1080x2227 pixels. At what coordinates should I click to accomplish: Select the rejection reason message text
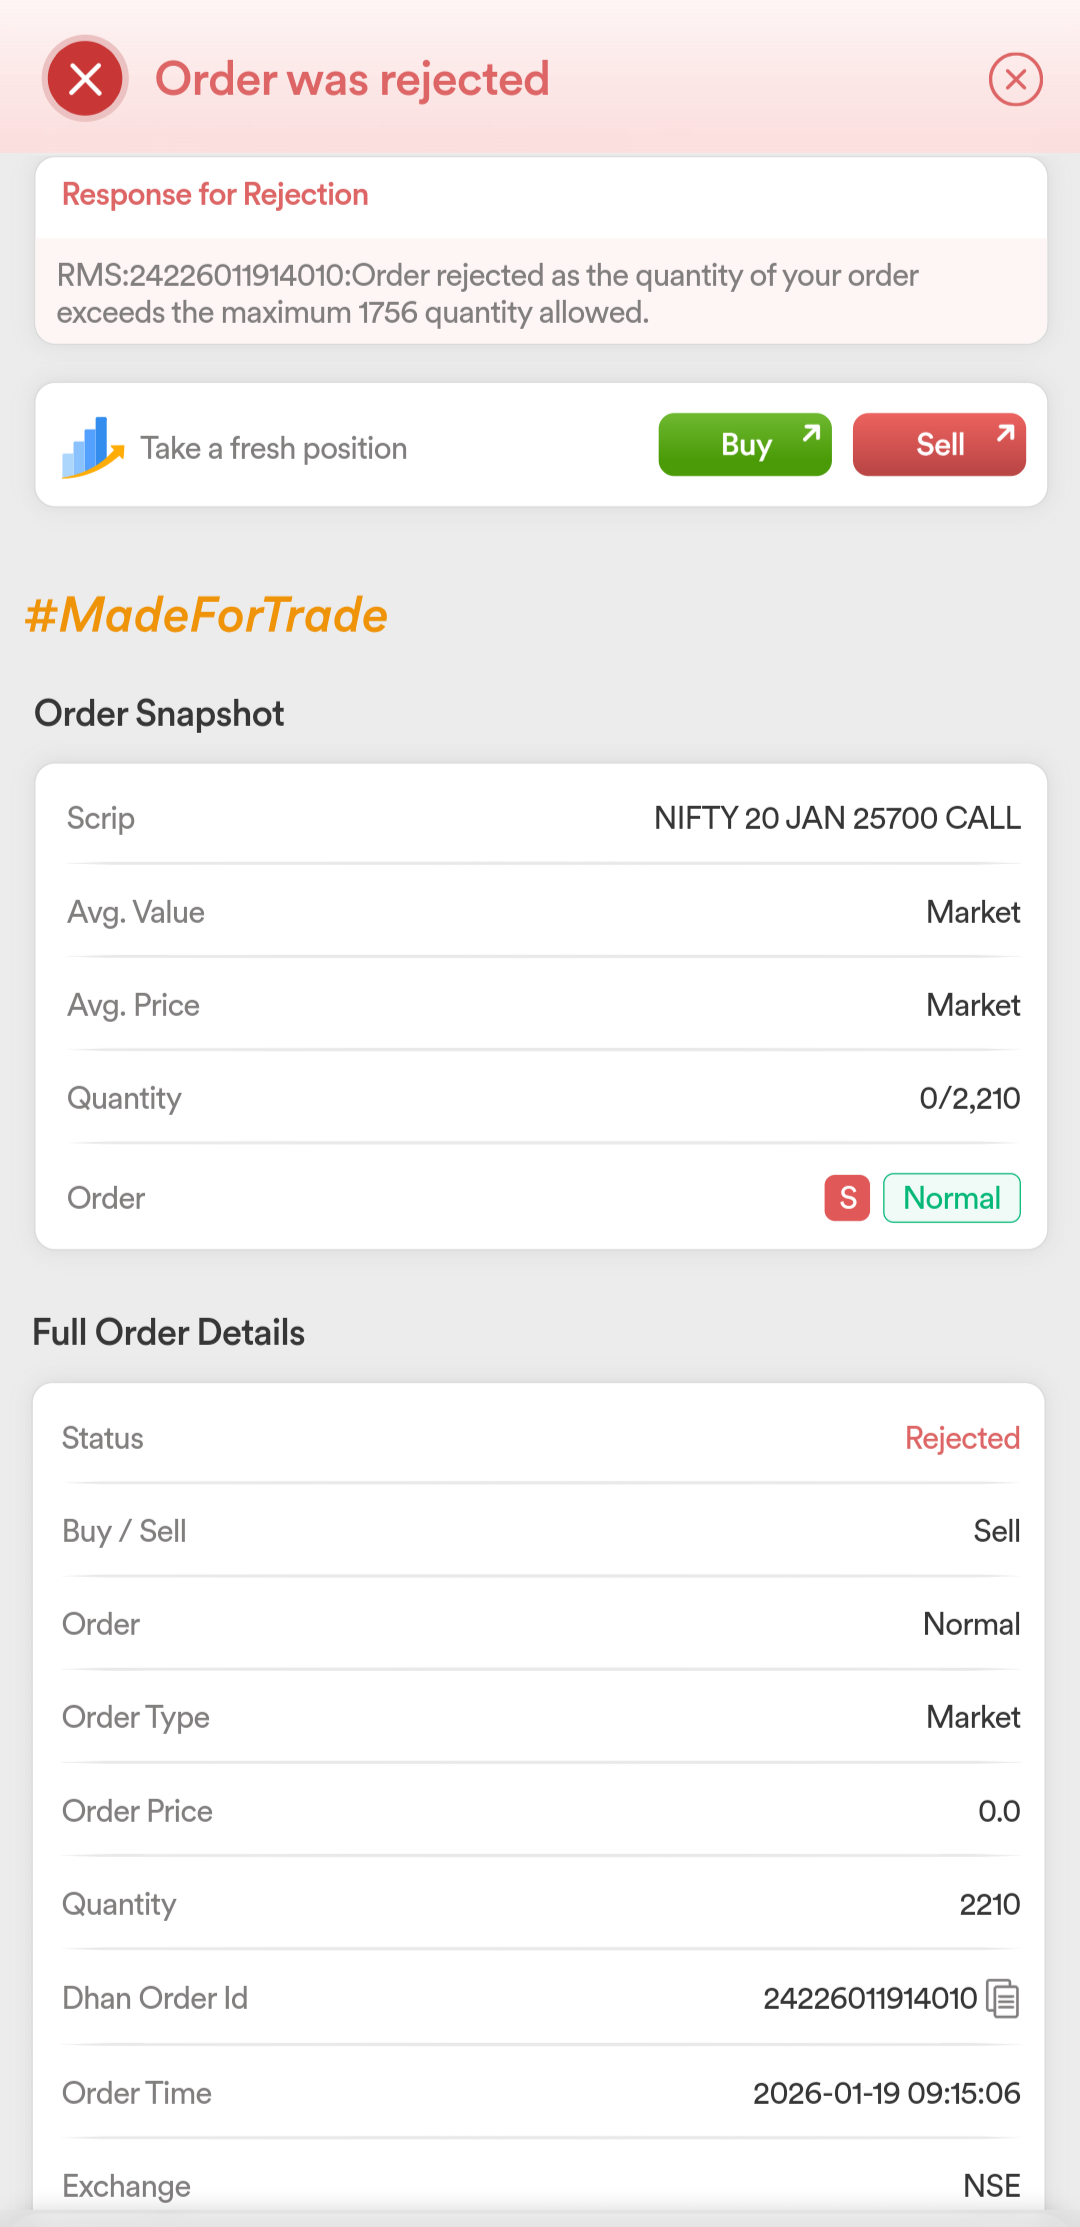pyautogui.click(x=487, y=294)
